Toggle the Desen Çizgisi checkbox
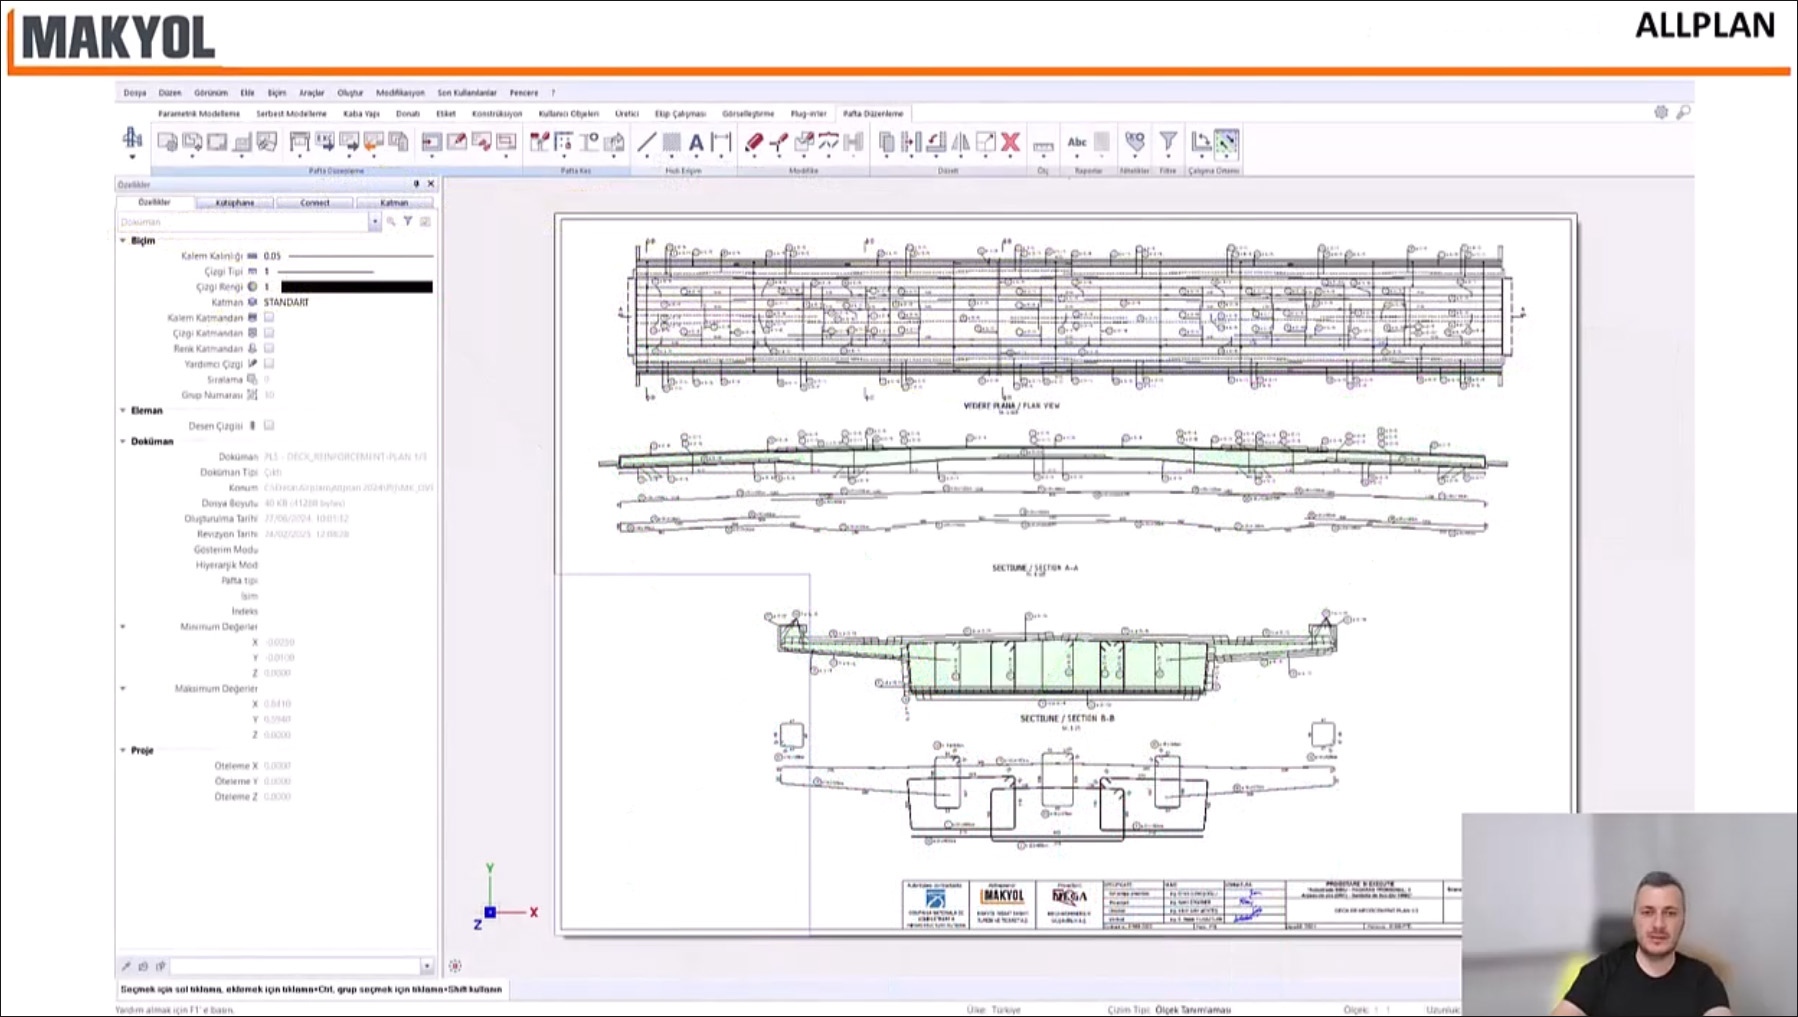Image resolution: width=1798 pixels, height=1017 pixels. 269,425
